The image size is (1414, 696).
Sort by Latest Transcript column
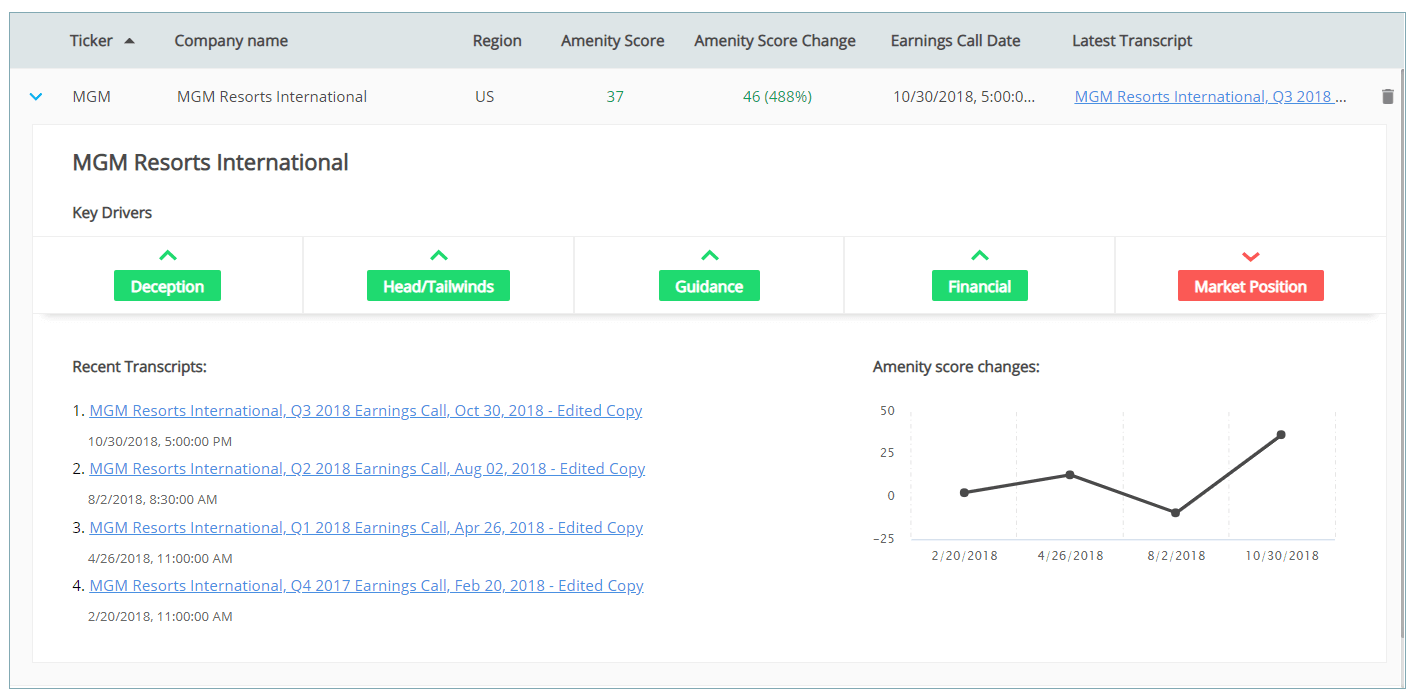tap(1132, 41)
